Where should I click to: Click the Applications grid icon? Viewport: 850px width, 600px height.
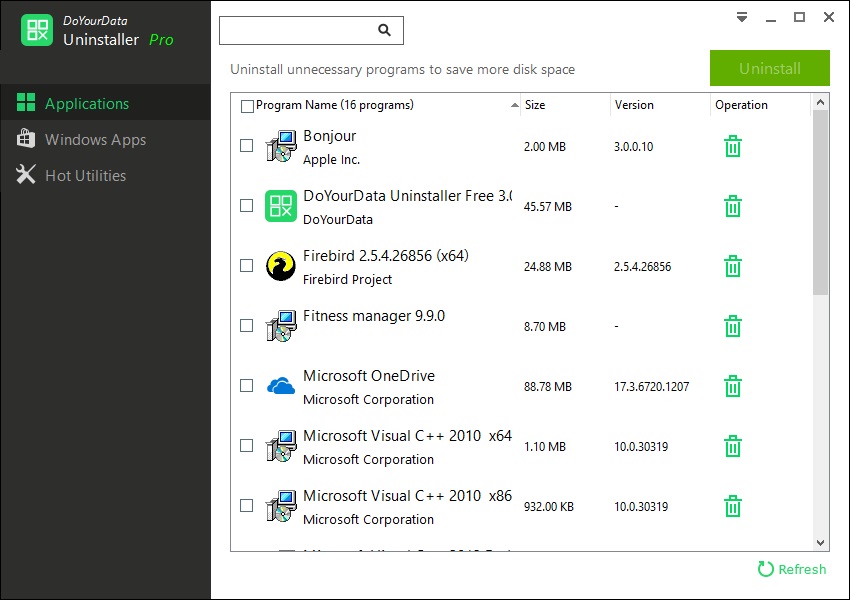click(x=26, y=102)
